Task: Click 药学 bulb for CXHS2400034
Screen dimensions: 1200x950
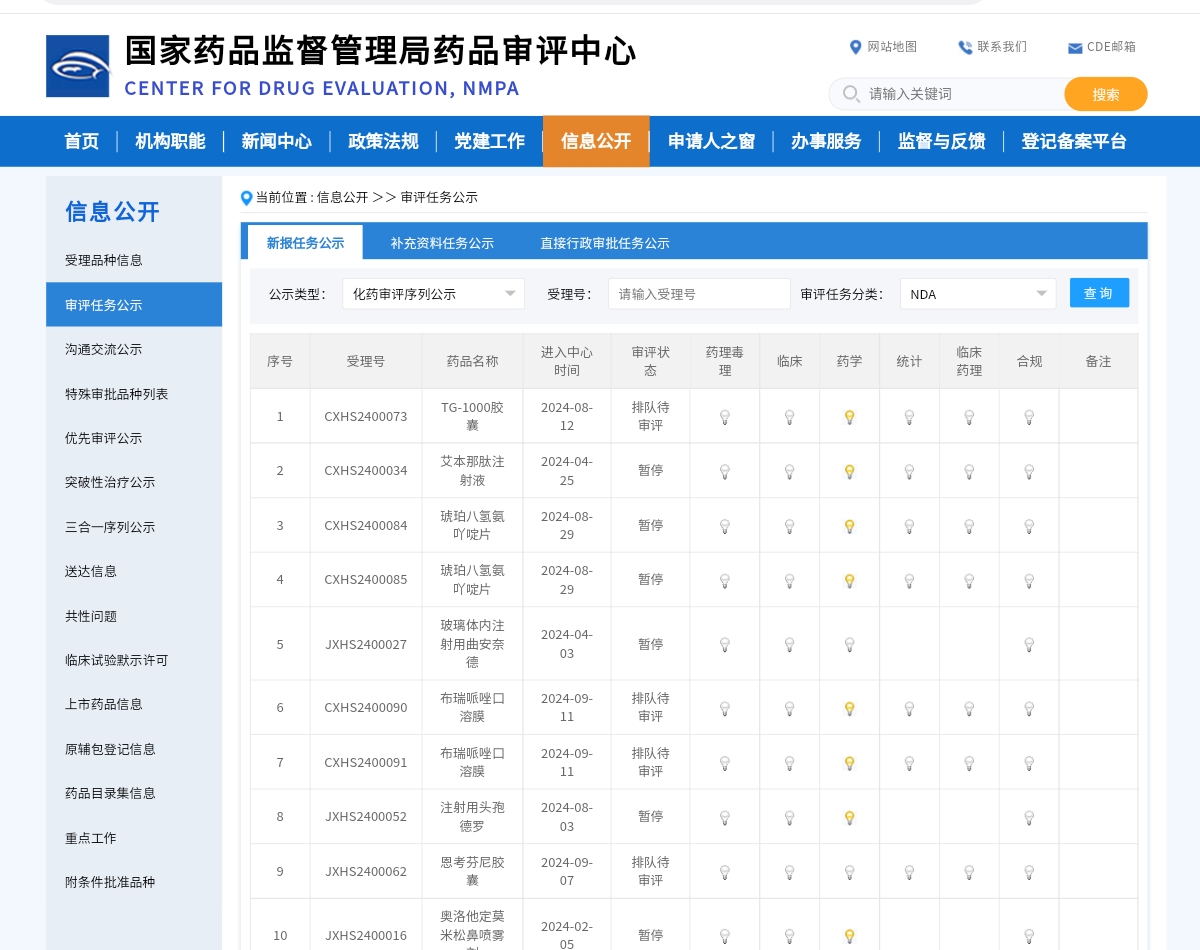Action: tap(849, 471)
